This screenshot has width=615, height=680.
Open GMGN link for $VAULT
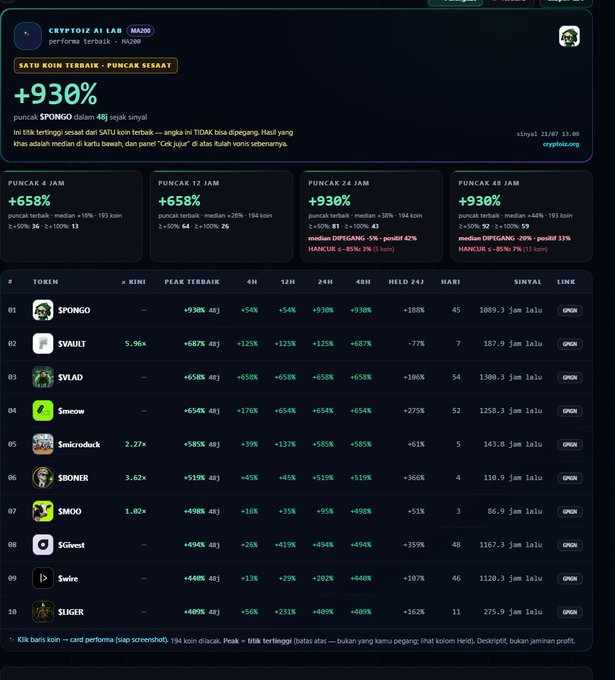click(569, 344)
